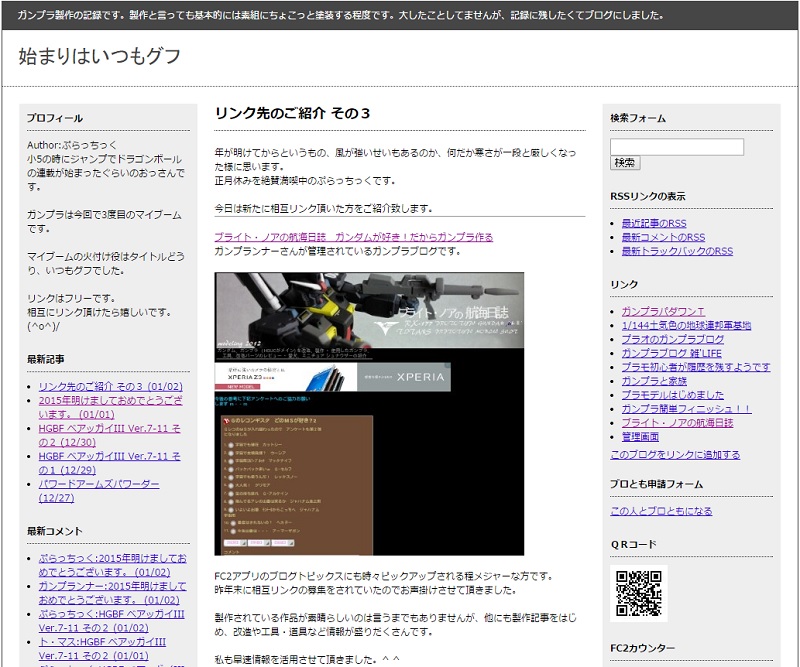800x667 pixels.
Task: Open the 最新トラックバックのRSS link
Action: (677, 251)
